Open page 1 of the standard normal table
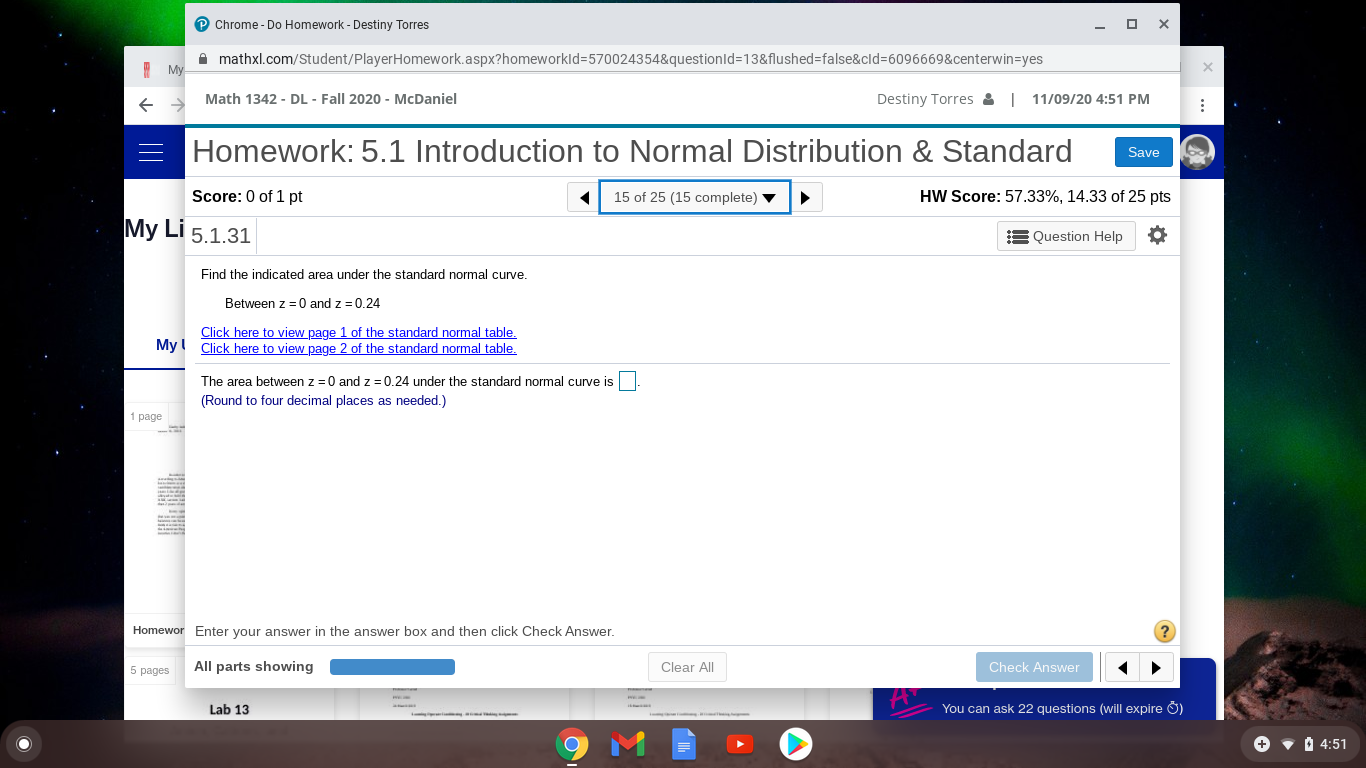1366x768 pixels. pyautogui.click(x=359, y=332)
